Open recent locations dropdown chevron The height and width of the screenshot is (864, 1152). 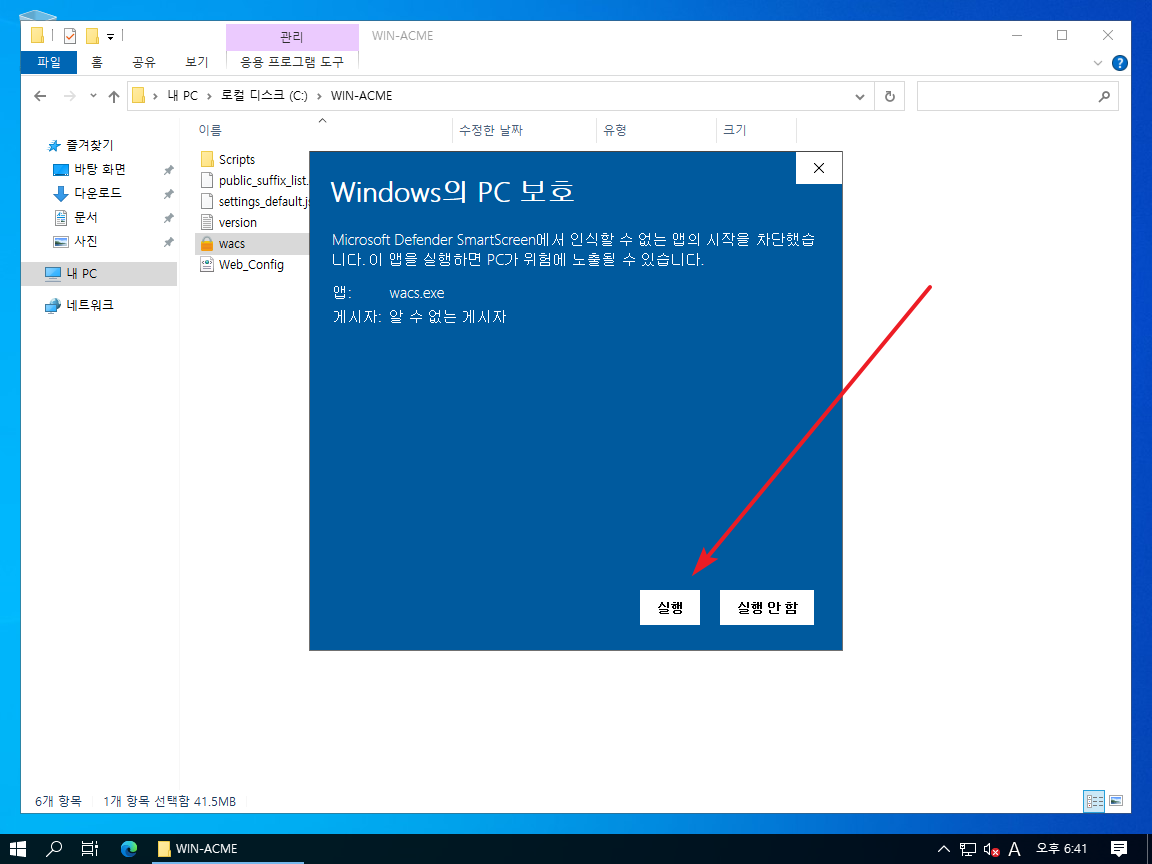click(x=93, y=96)
